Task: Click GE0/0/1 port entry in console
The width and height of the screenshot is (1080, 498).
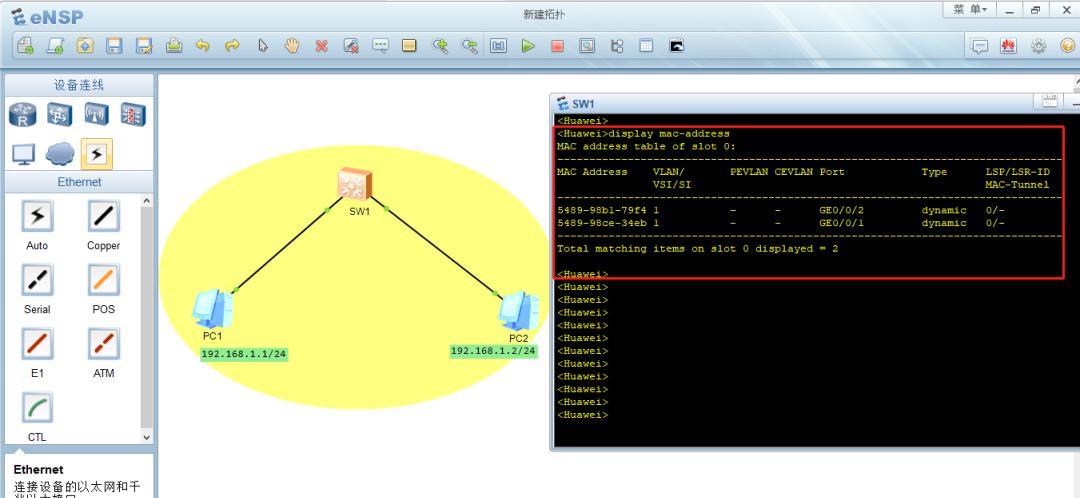Action: (x=841, y=223)
